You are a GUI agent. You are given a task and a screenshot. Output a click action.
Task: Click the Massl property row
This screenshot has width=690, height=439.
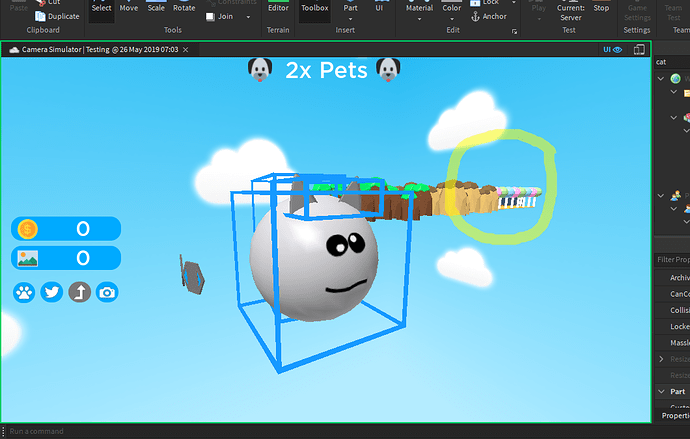[672, 343]
